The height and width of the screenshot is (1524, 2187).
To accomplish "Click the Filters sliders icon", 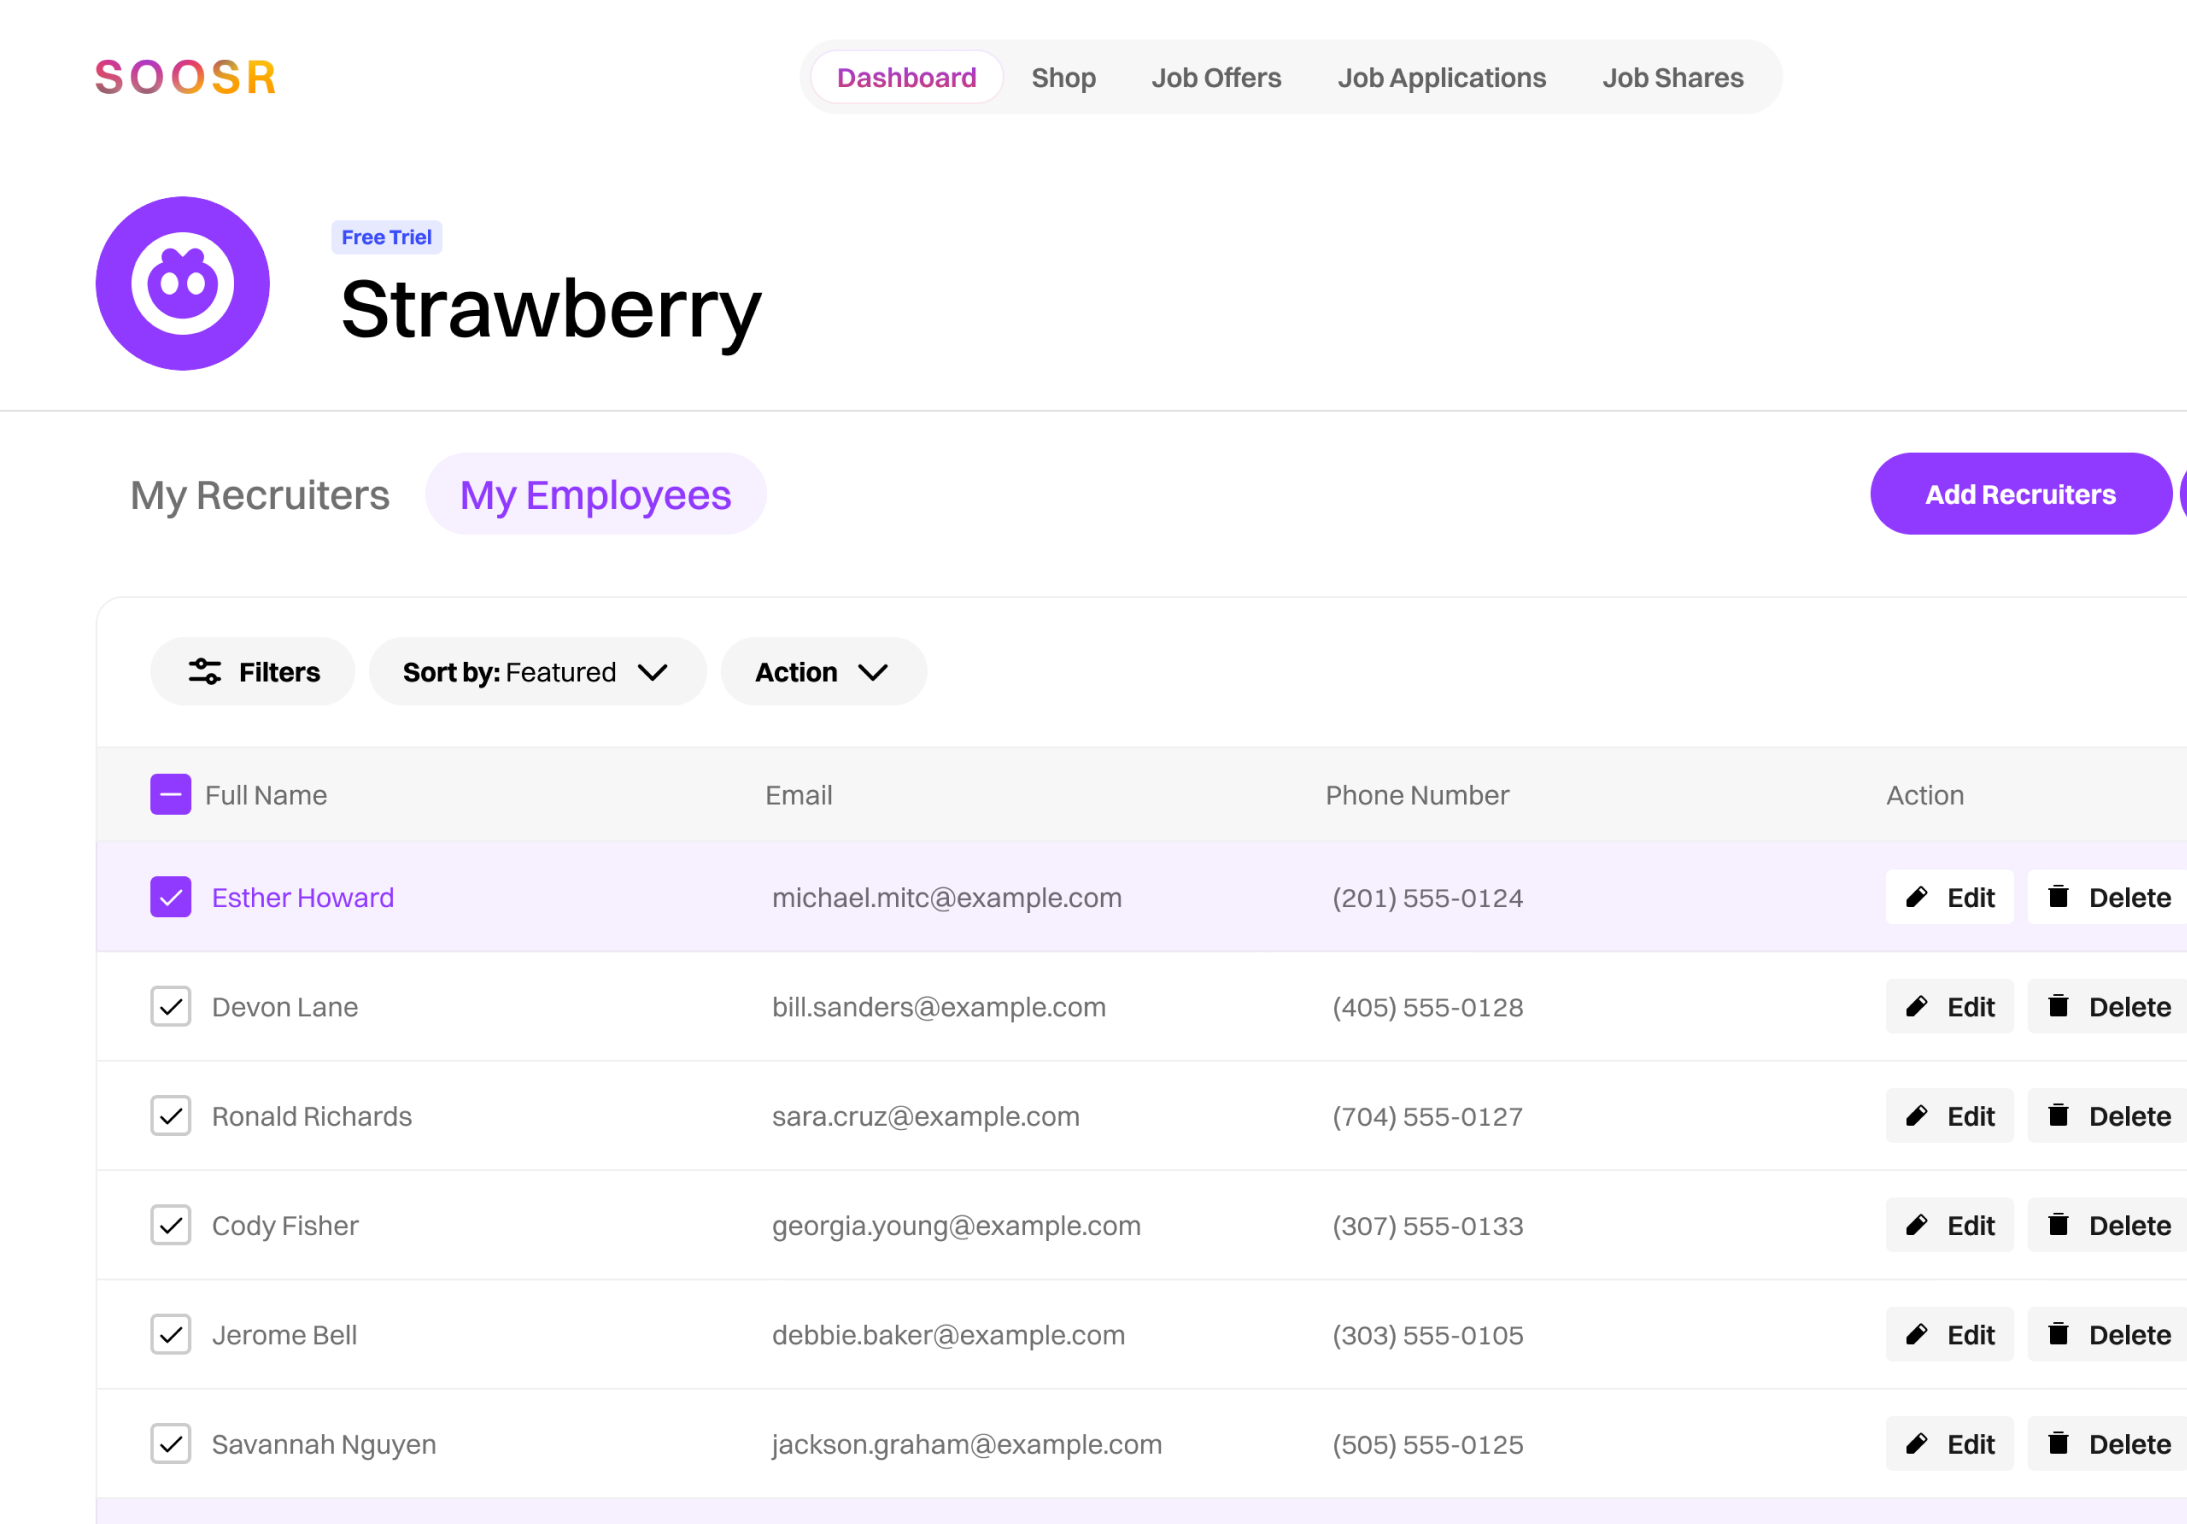I will point(205,672).
